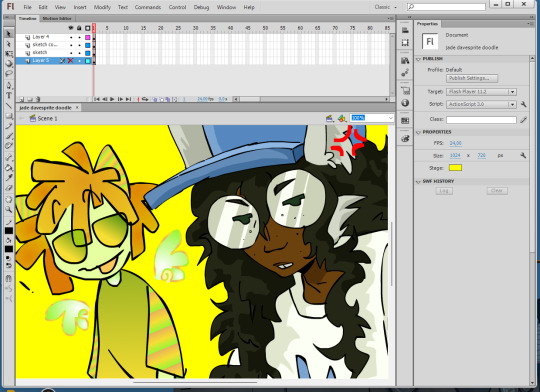This screenshot has height=392, width=540.
Task: Open the Modify menu
Action: click(x=102, y=7)
